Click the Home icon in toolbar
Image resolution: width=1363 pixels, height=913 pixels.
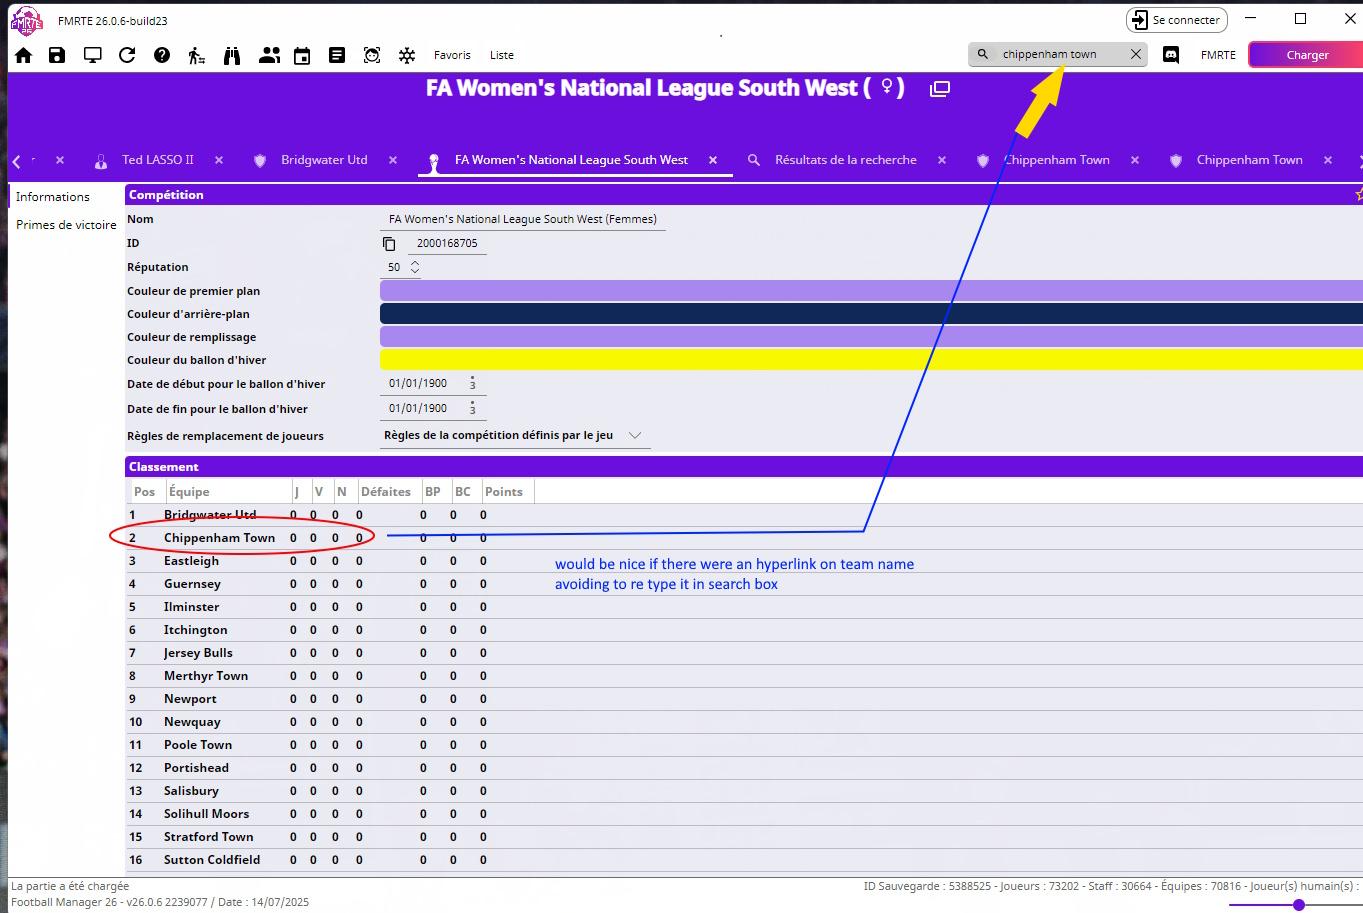tap(23, 55)
